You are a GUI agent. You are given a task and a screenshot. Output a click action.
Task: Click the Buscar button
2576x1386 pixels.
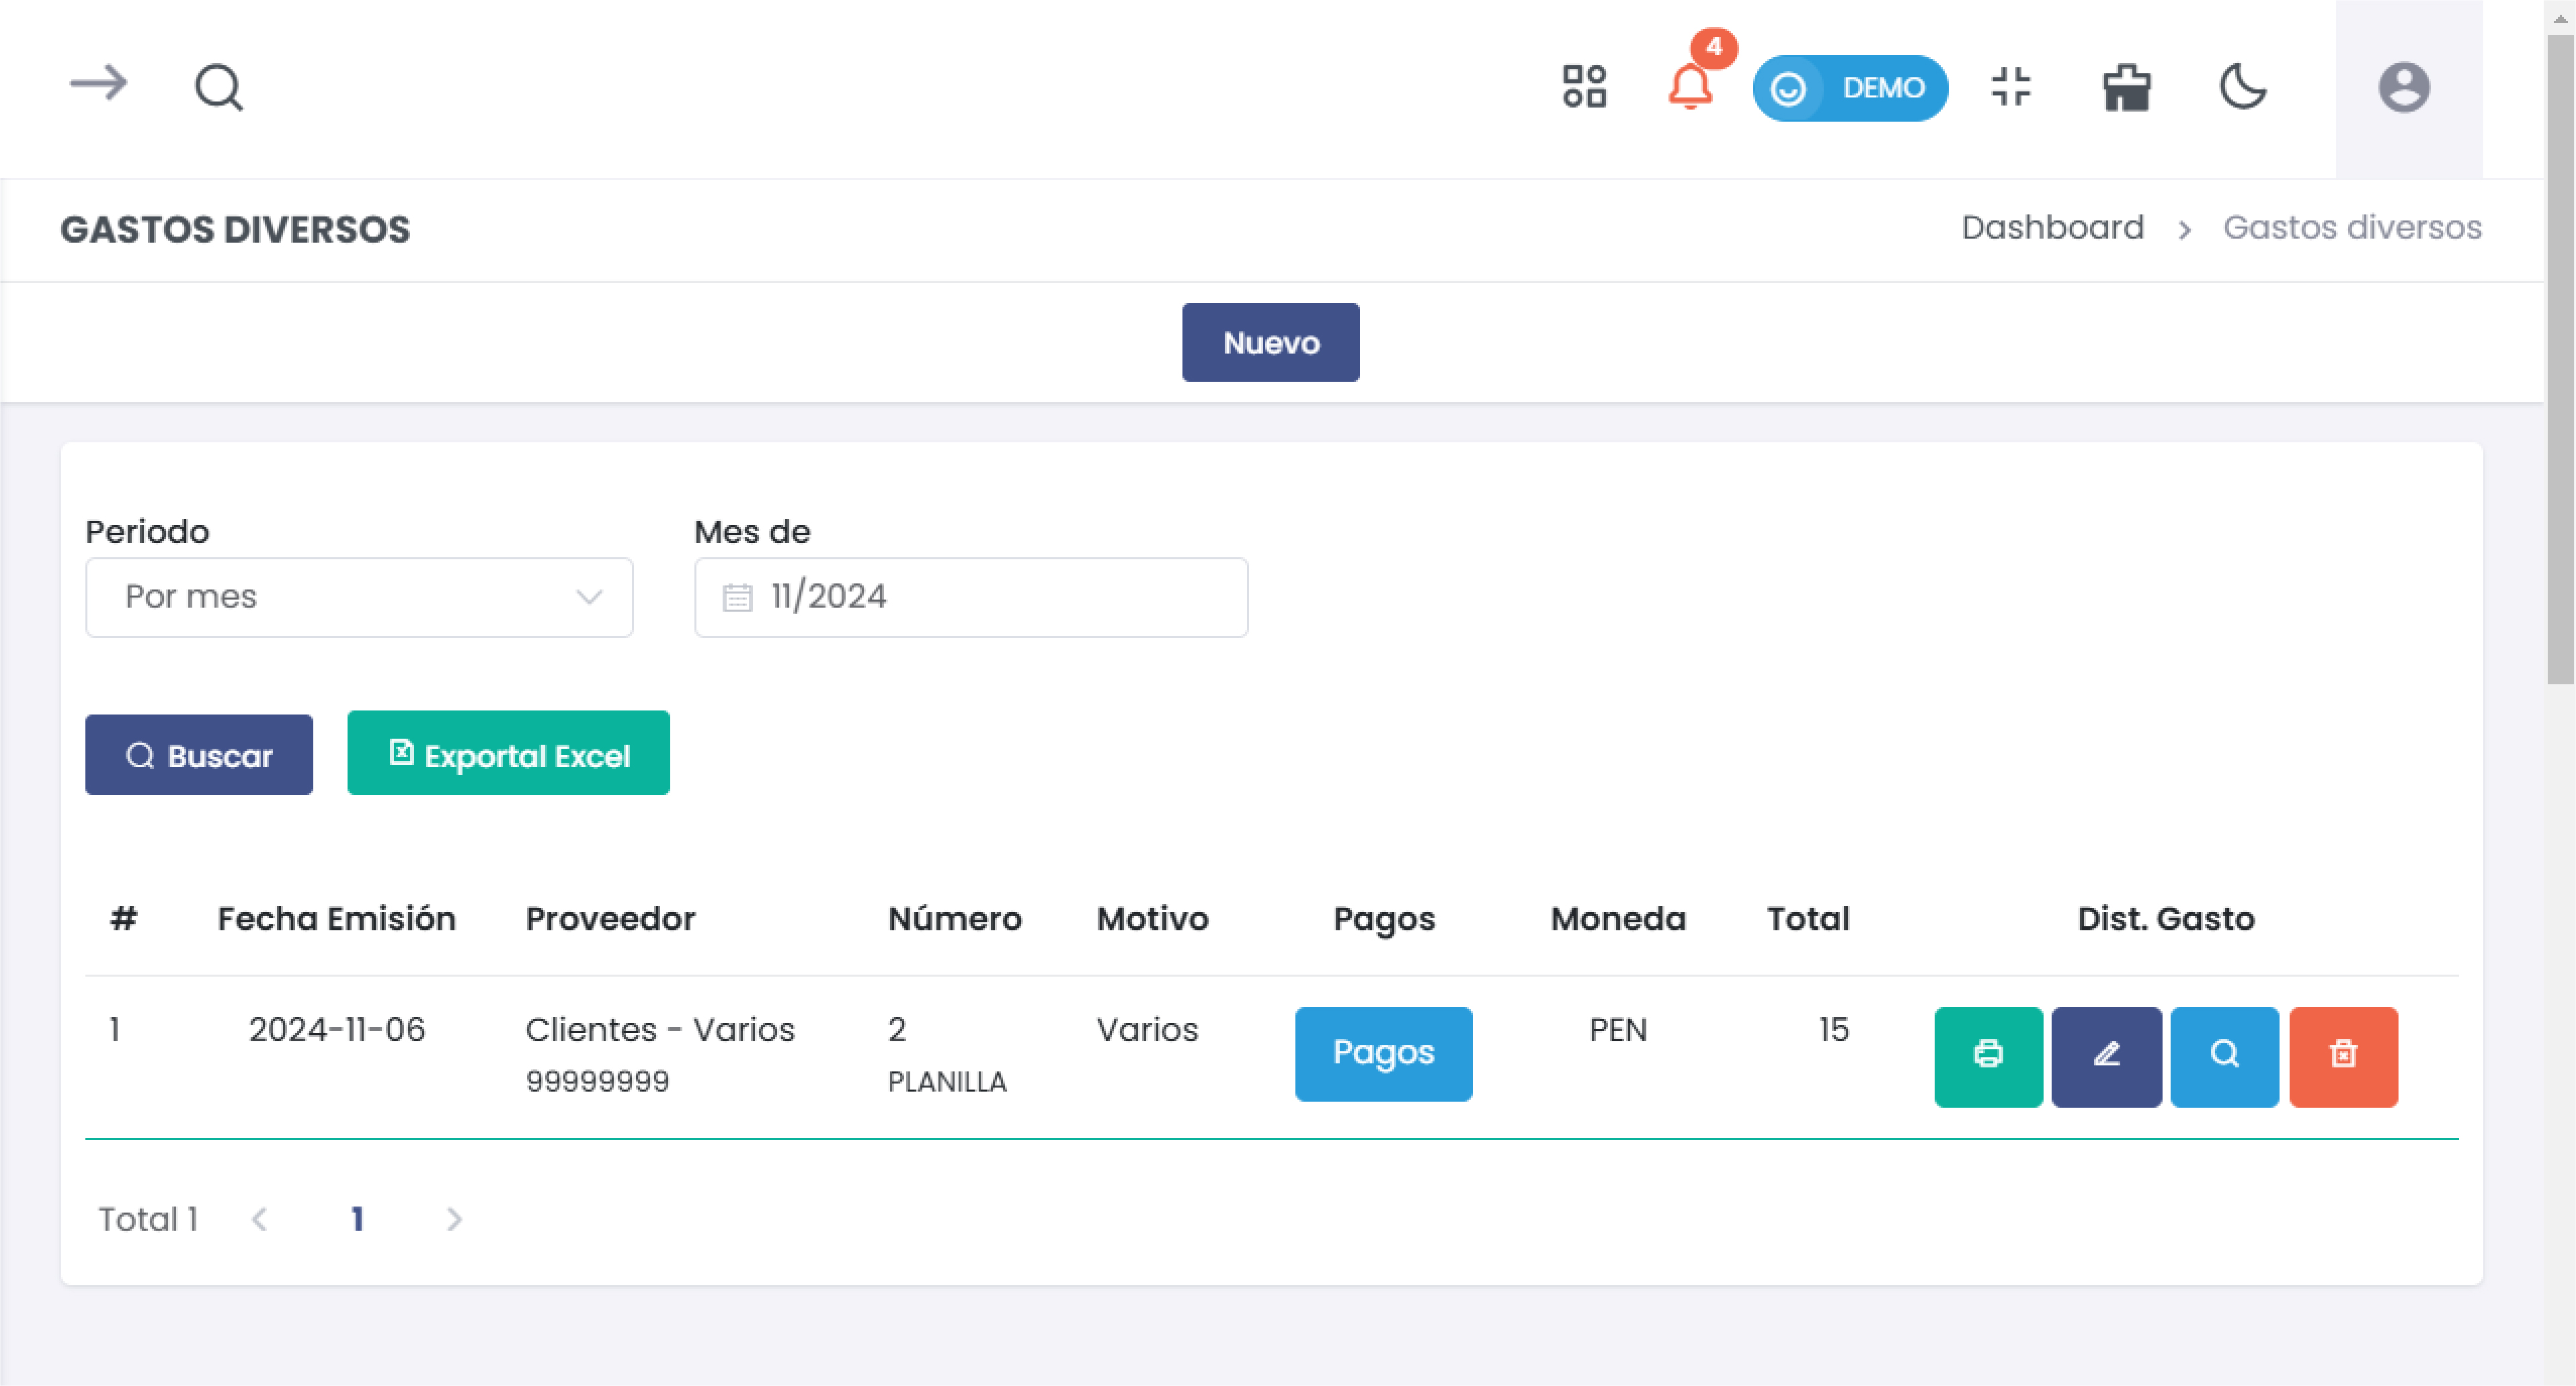coord(199,755)
